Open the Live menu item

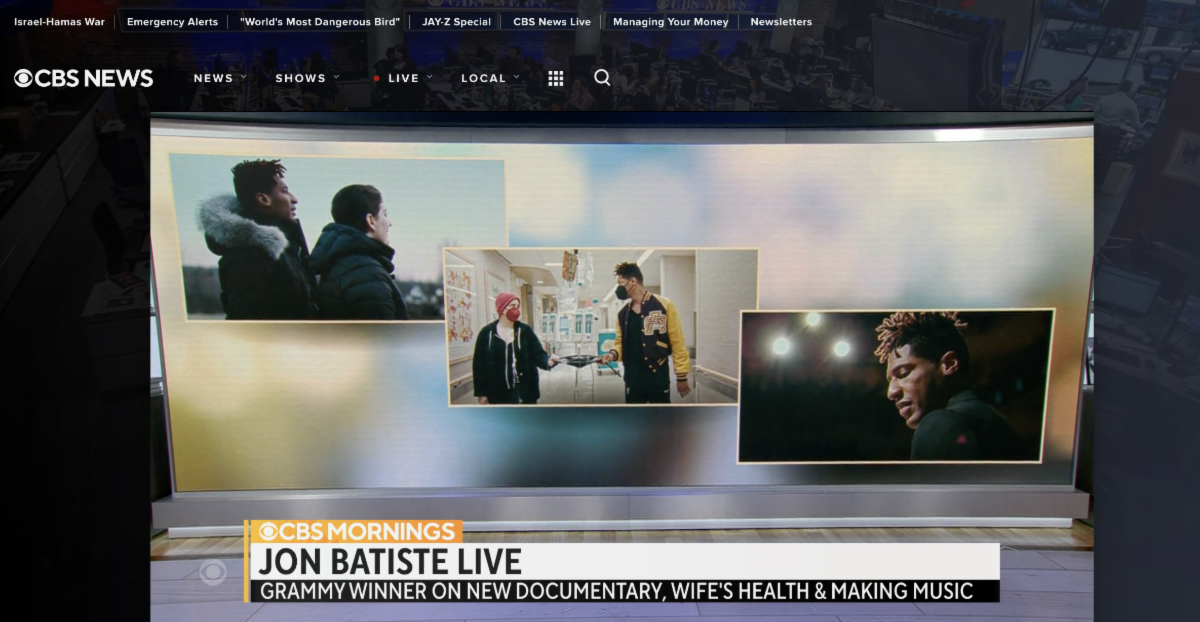pos(404,78)
